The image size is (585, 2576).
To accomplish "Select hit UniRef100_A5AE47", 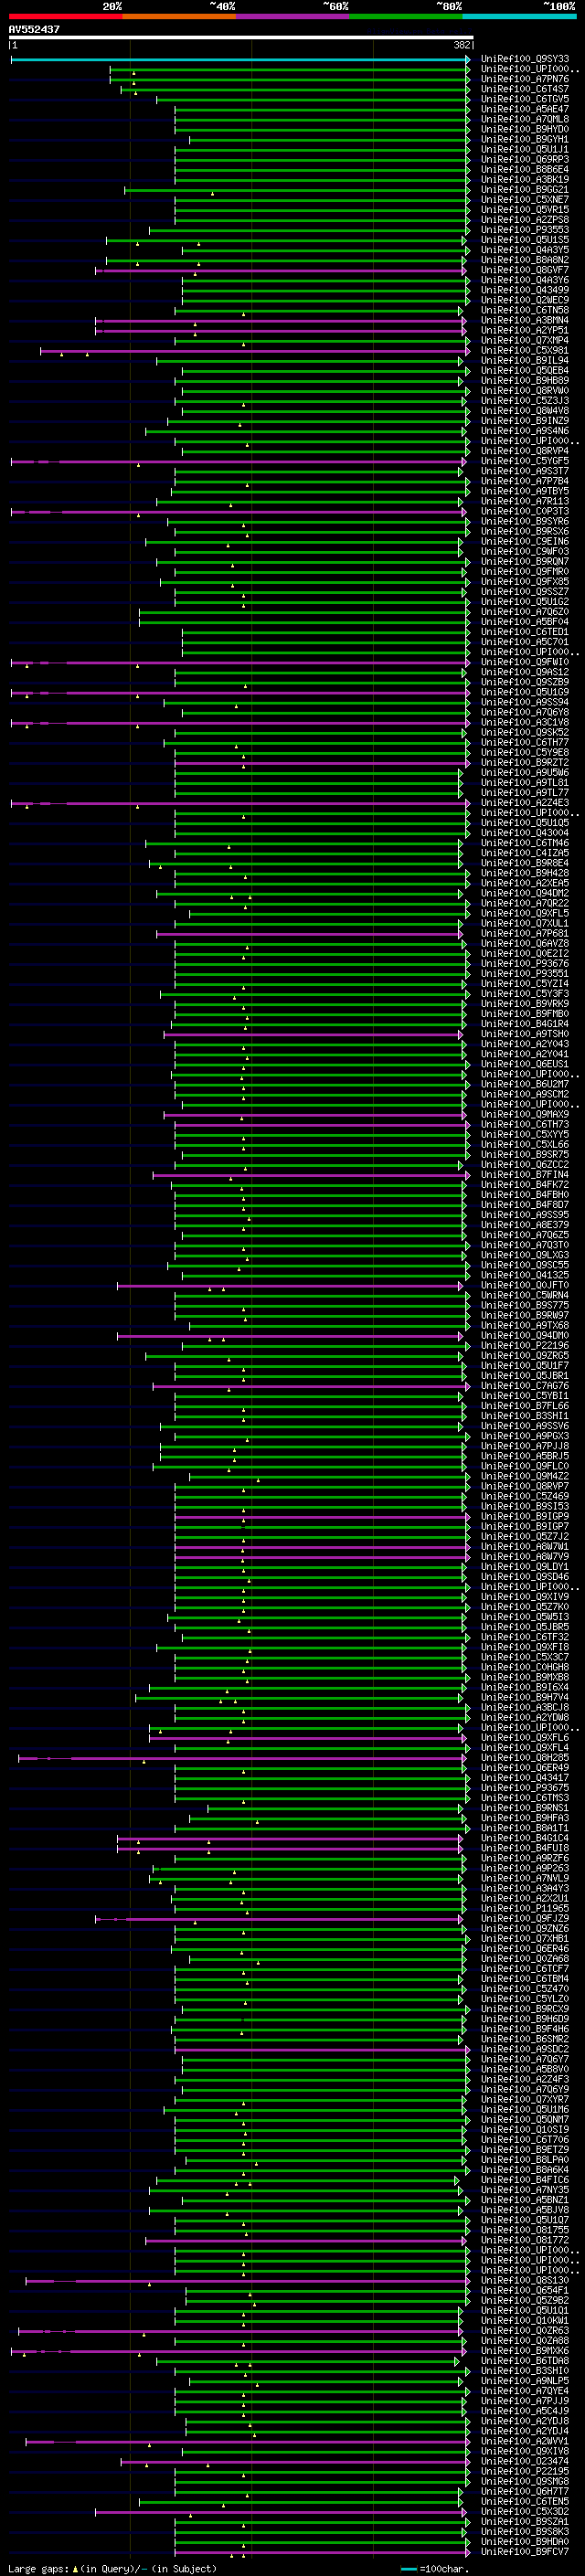I will point(525,109).
